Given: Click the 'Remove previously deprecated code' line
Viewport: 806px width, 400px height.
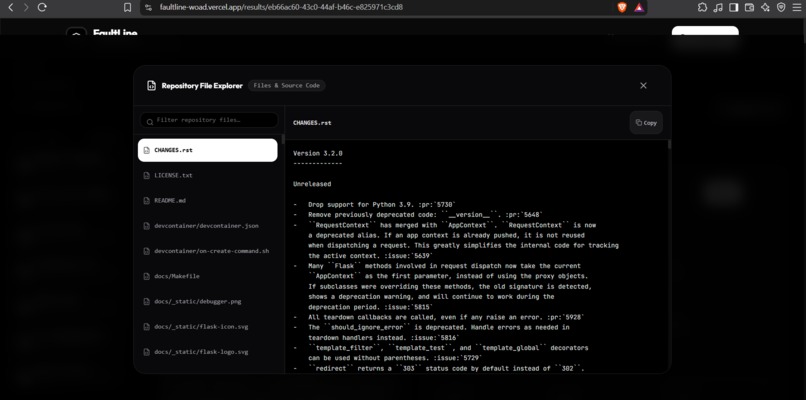Looking at the screenshot, I should click(x=425, y=214).
